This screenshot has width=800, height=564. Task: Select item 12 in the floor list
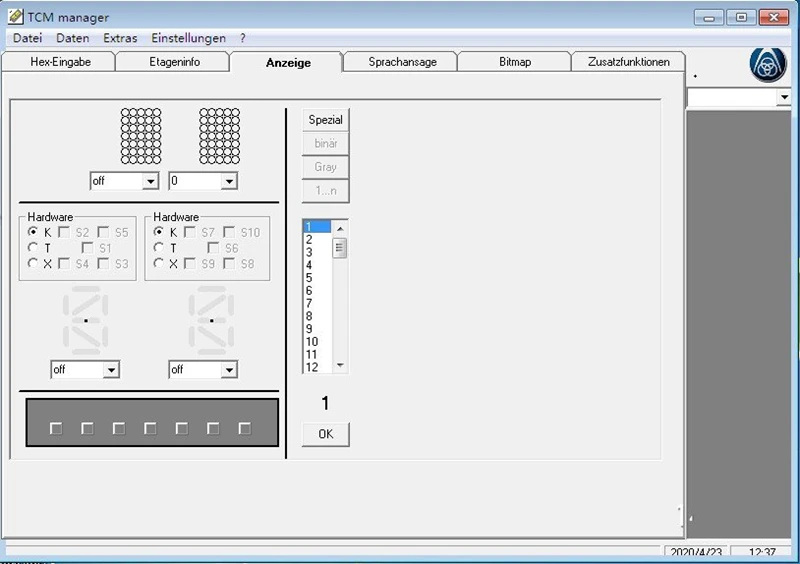317,367
